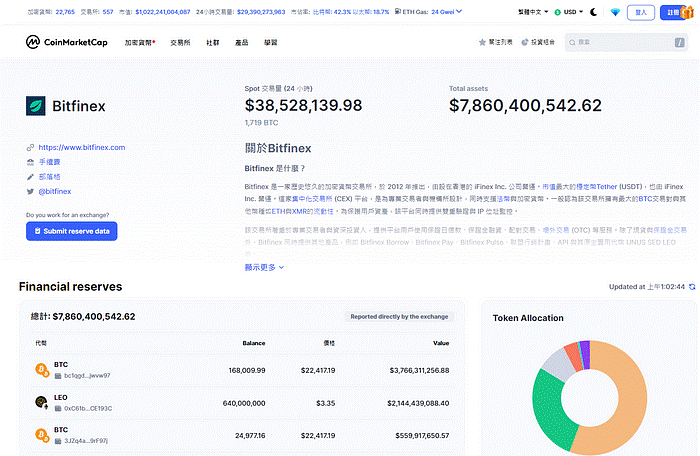The width and height of the screenshot is (700, 456).
Task: Open the Products nav menu
Action: pos(242,42)
